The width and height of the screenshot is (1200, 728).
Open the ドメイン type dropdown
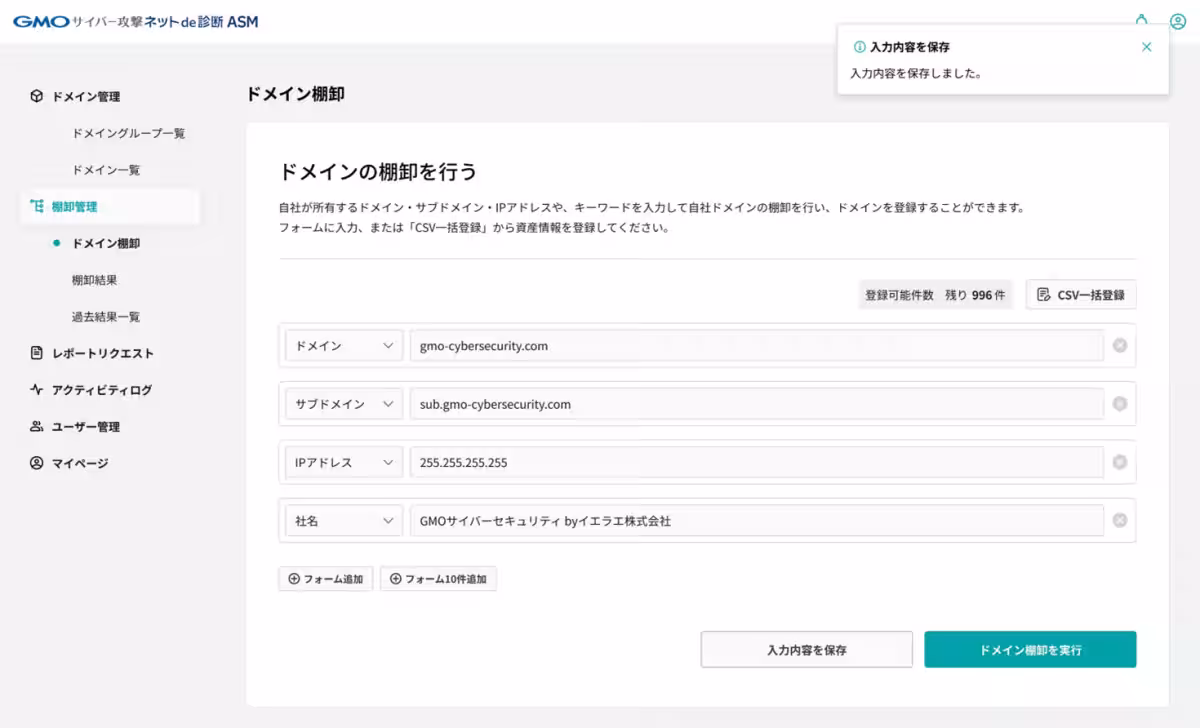click(343, 345)
